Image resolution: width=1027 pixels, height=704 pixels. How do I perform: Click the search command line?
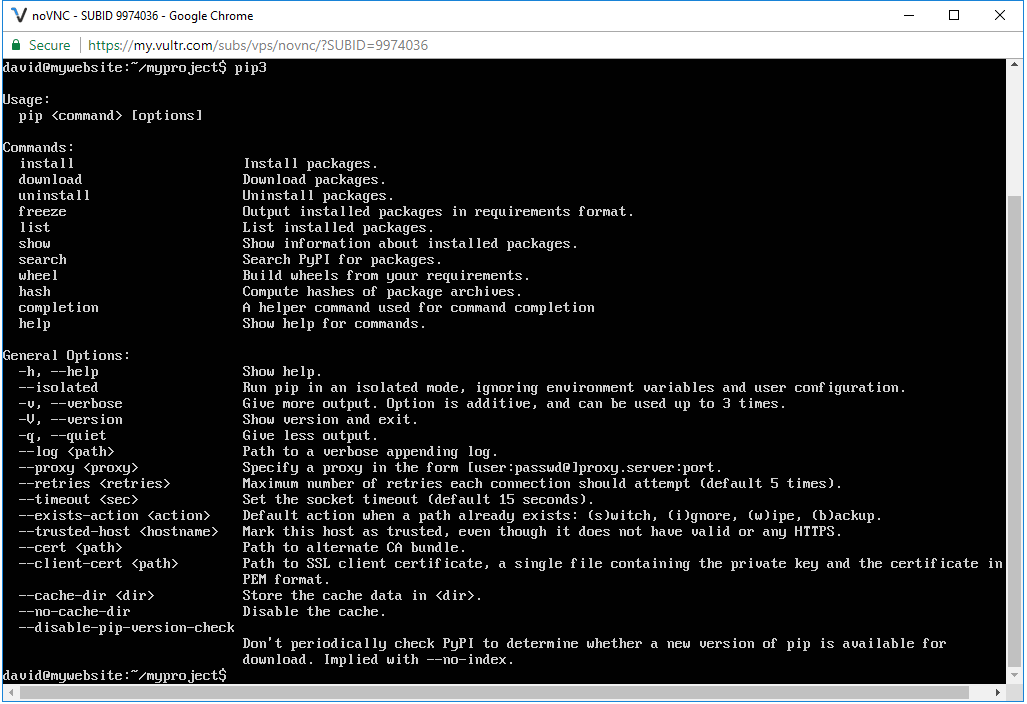[42, 259]
